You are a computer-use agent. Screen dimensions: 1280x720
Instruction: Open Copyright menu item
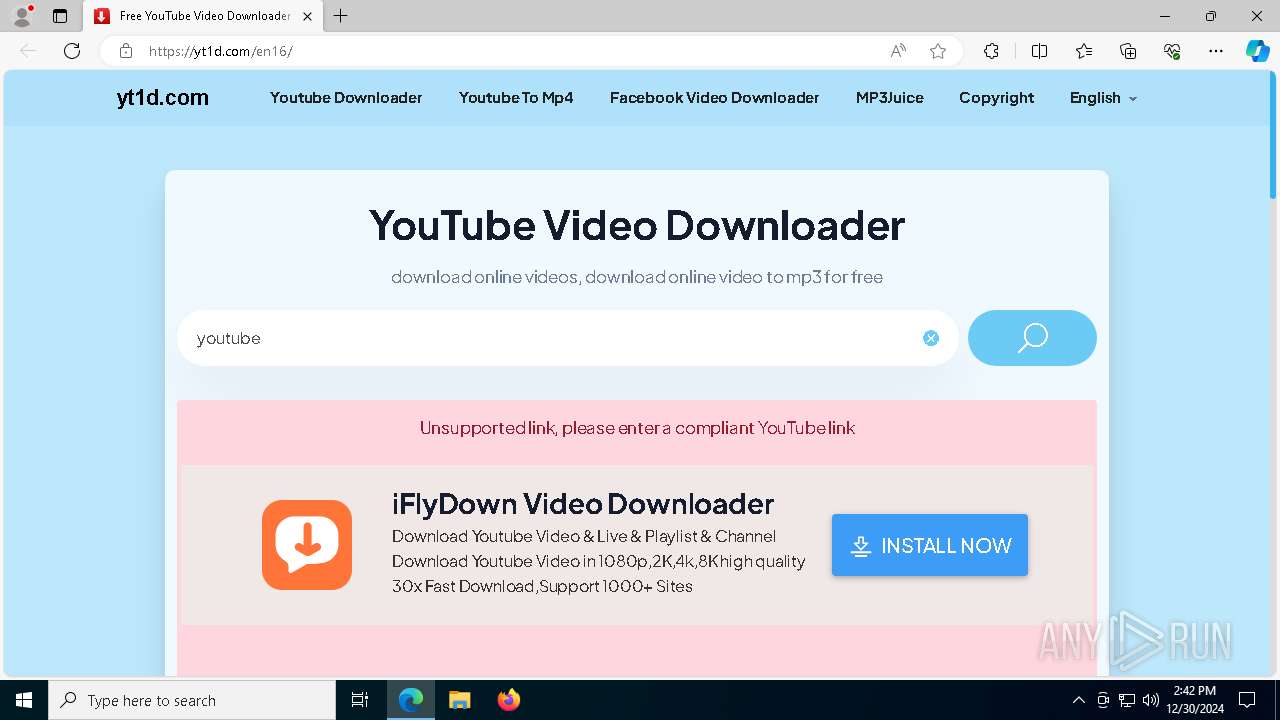point(996,97)
